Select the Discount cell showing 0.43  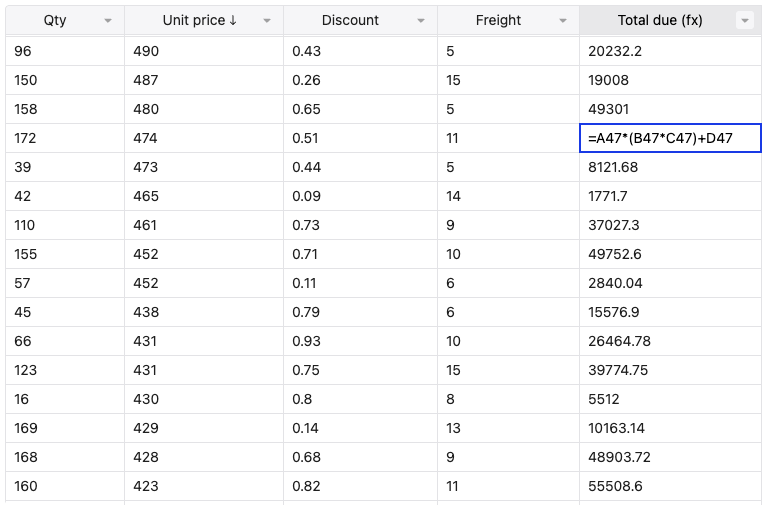[x=361, y=51]
